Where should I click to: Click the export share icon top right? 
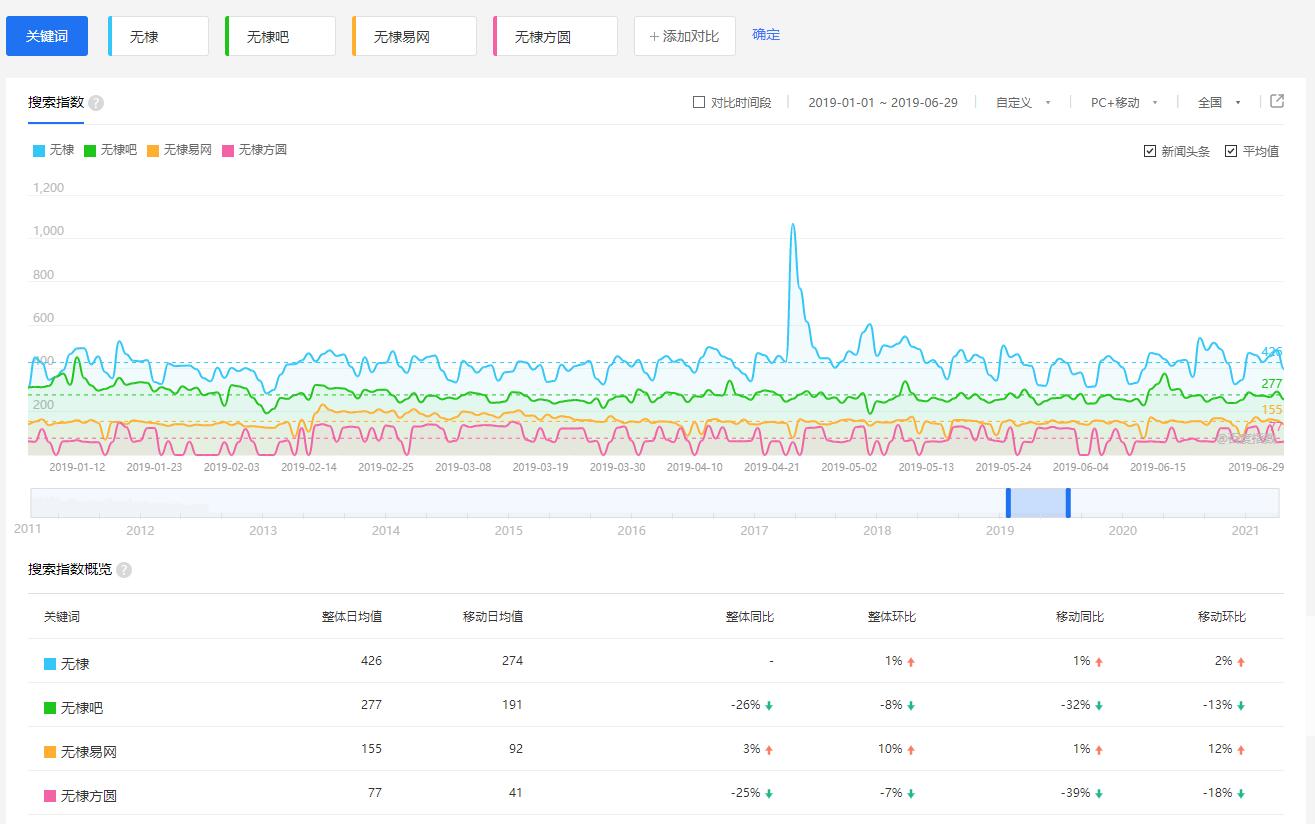pos(1277,101)
